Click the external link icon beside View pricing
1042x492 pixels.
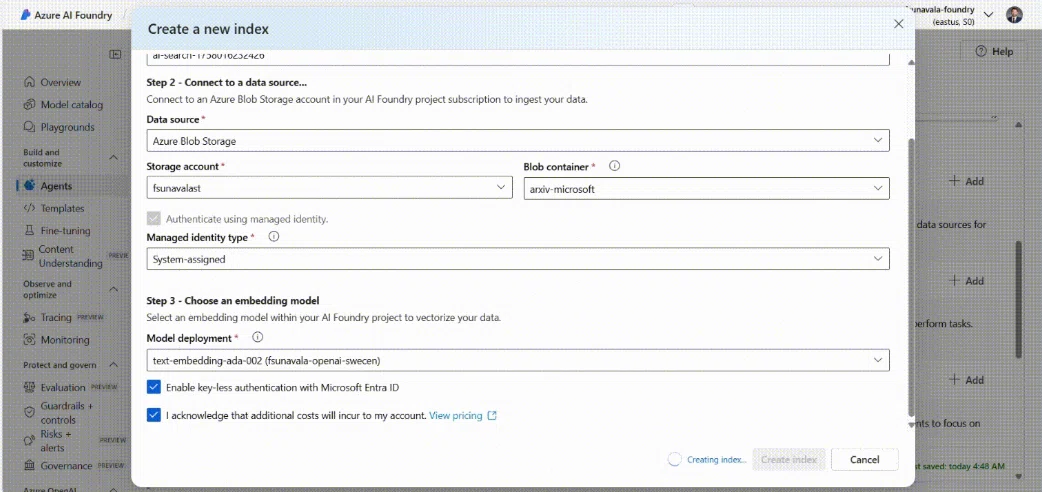click(x=492, y=416)
